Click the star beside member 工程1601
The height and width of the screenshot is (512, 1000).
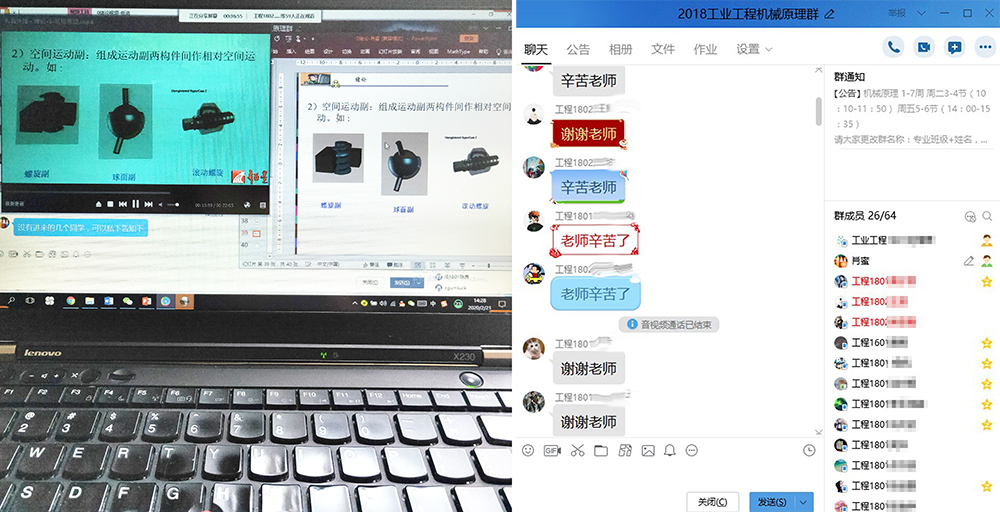[x=987, y=343]
